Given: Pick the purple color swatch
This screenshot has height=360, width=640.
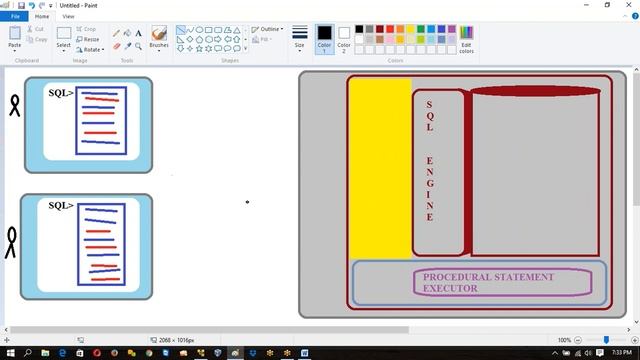Looking at the screenshot, I should 452,29.
